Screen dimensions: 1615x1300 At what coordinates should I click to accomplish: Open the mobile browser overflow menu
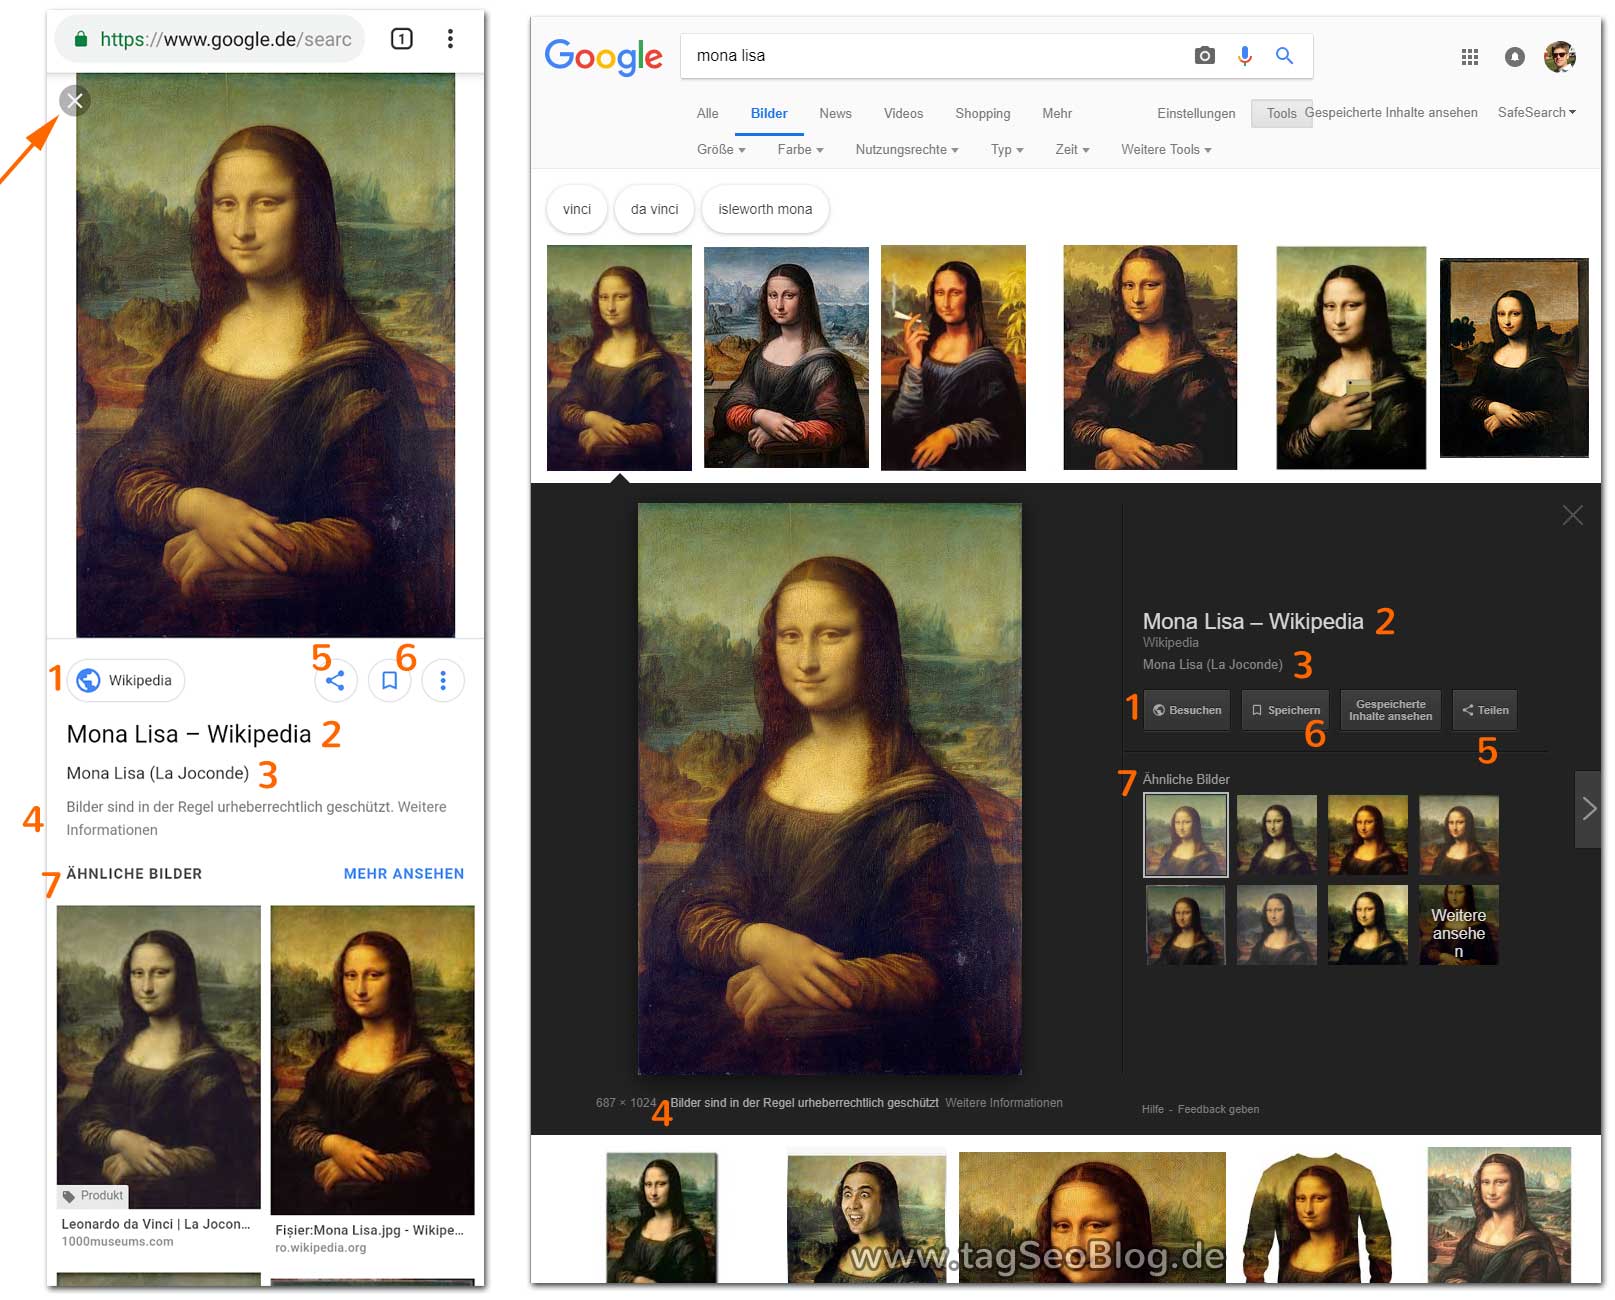pos(450,39)
